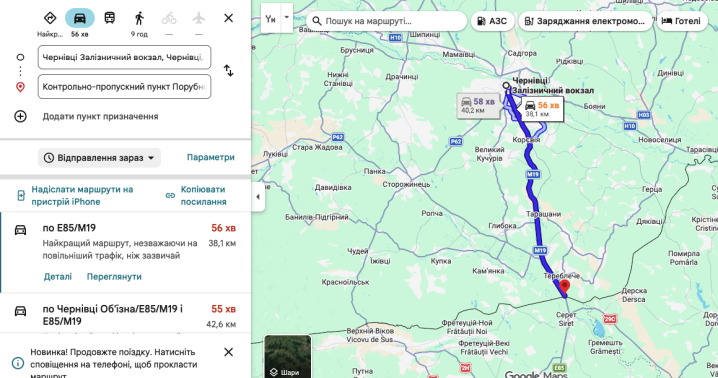Image resolution: width=718 pixels, height=378 pixels.
Task: Click car icon of the Об'їзна route
Action: (x=21, y=311)
